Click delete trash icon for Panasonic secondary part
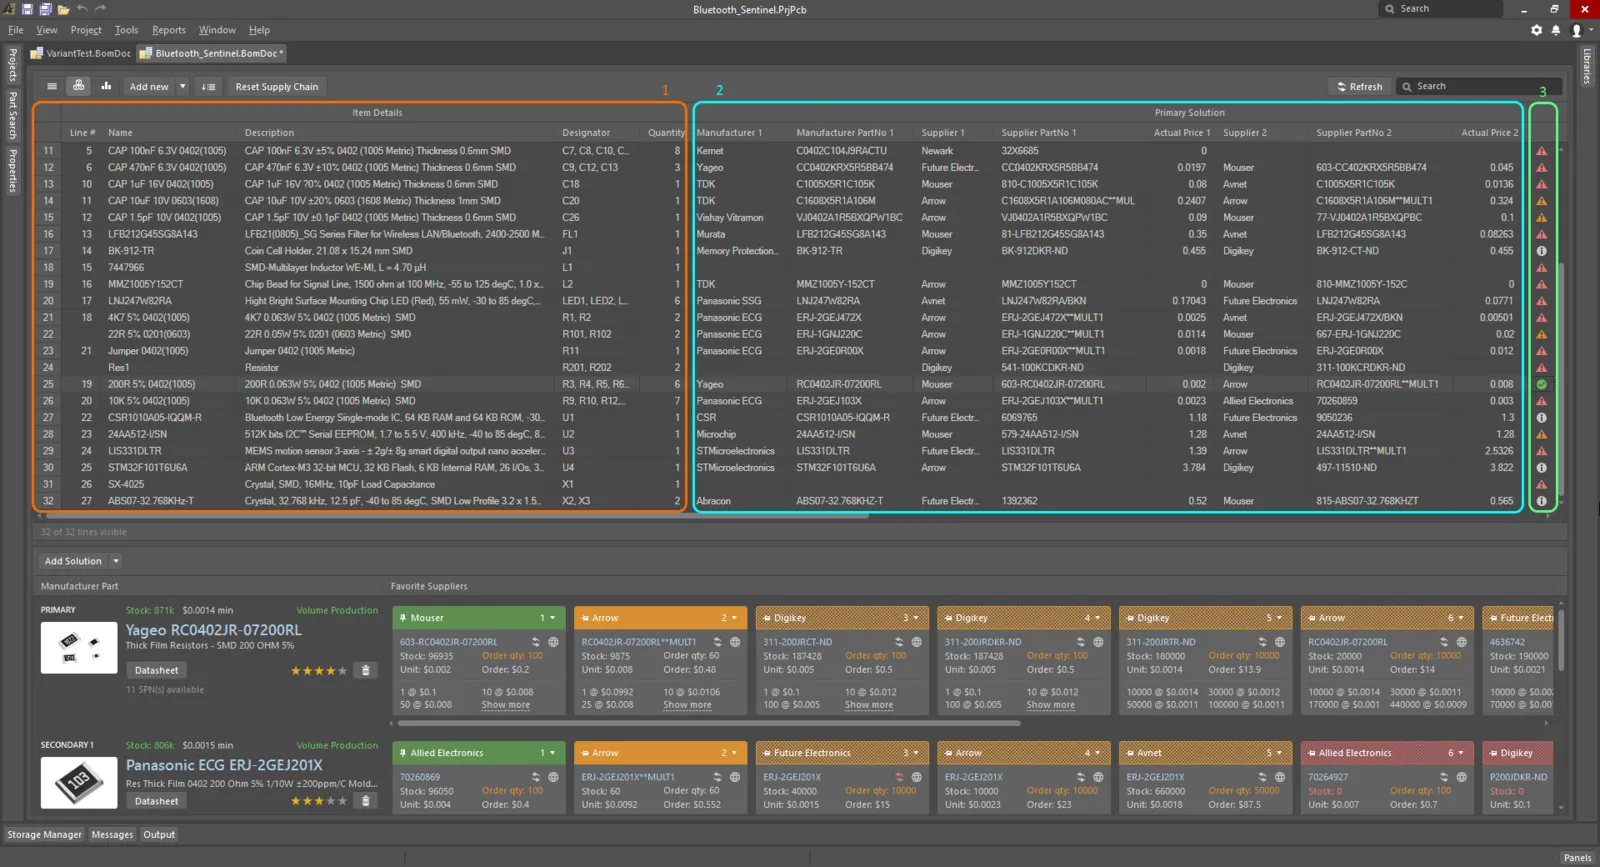 point(366,800)
